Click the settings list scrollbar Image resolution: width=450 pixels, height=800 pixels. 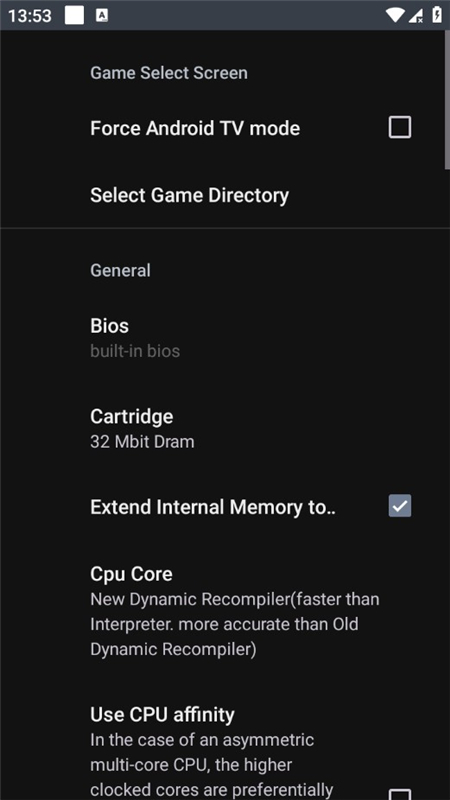click(447, 99)
